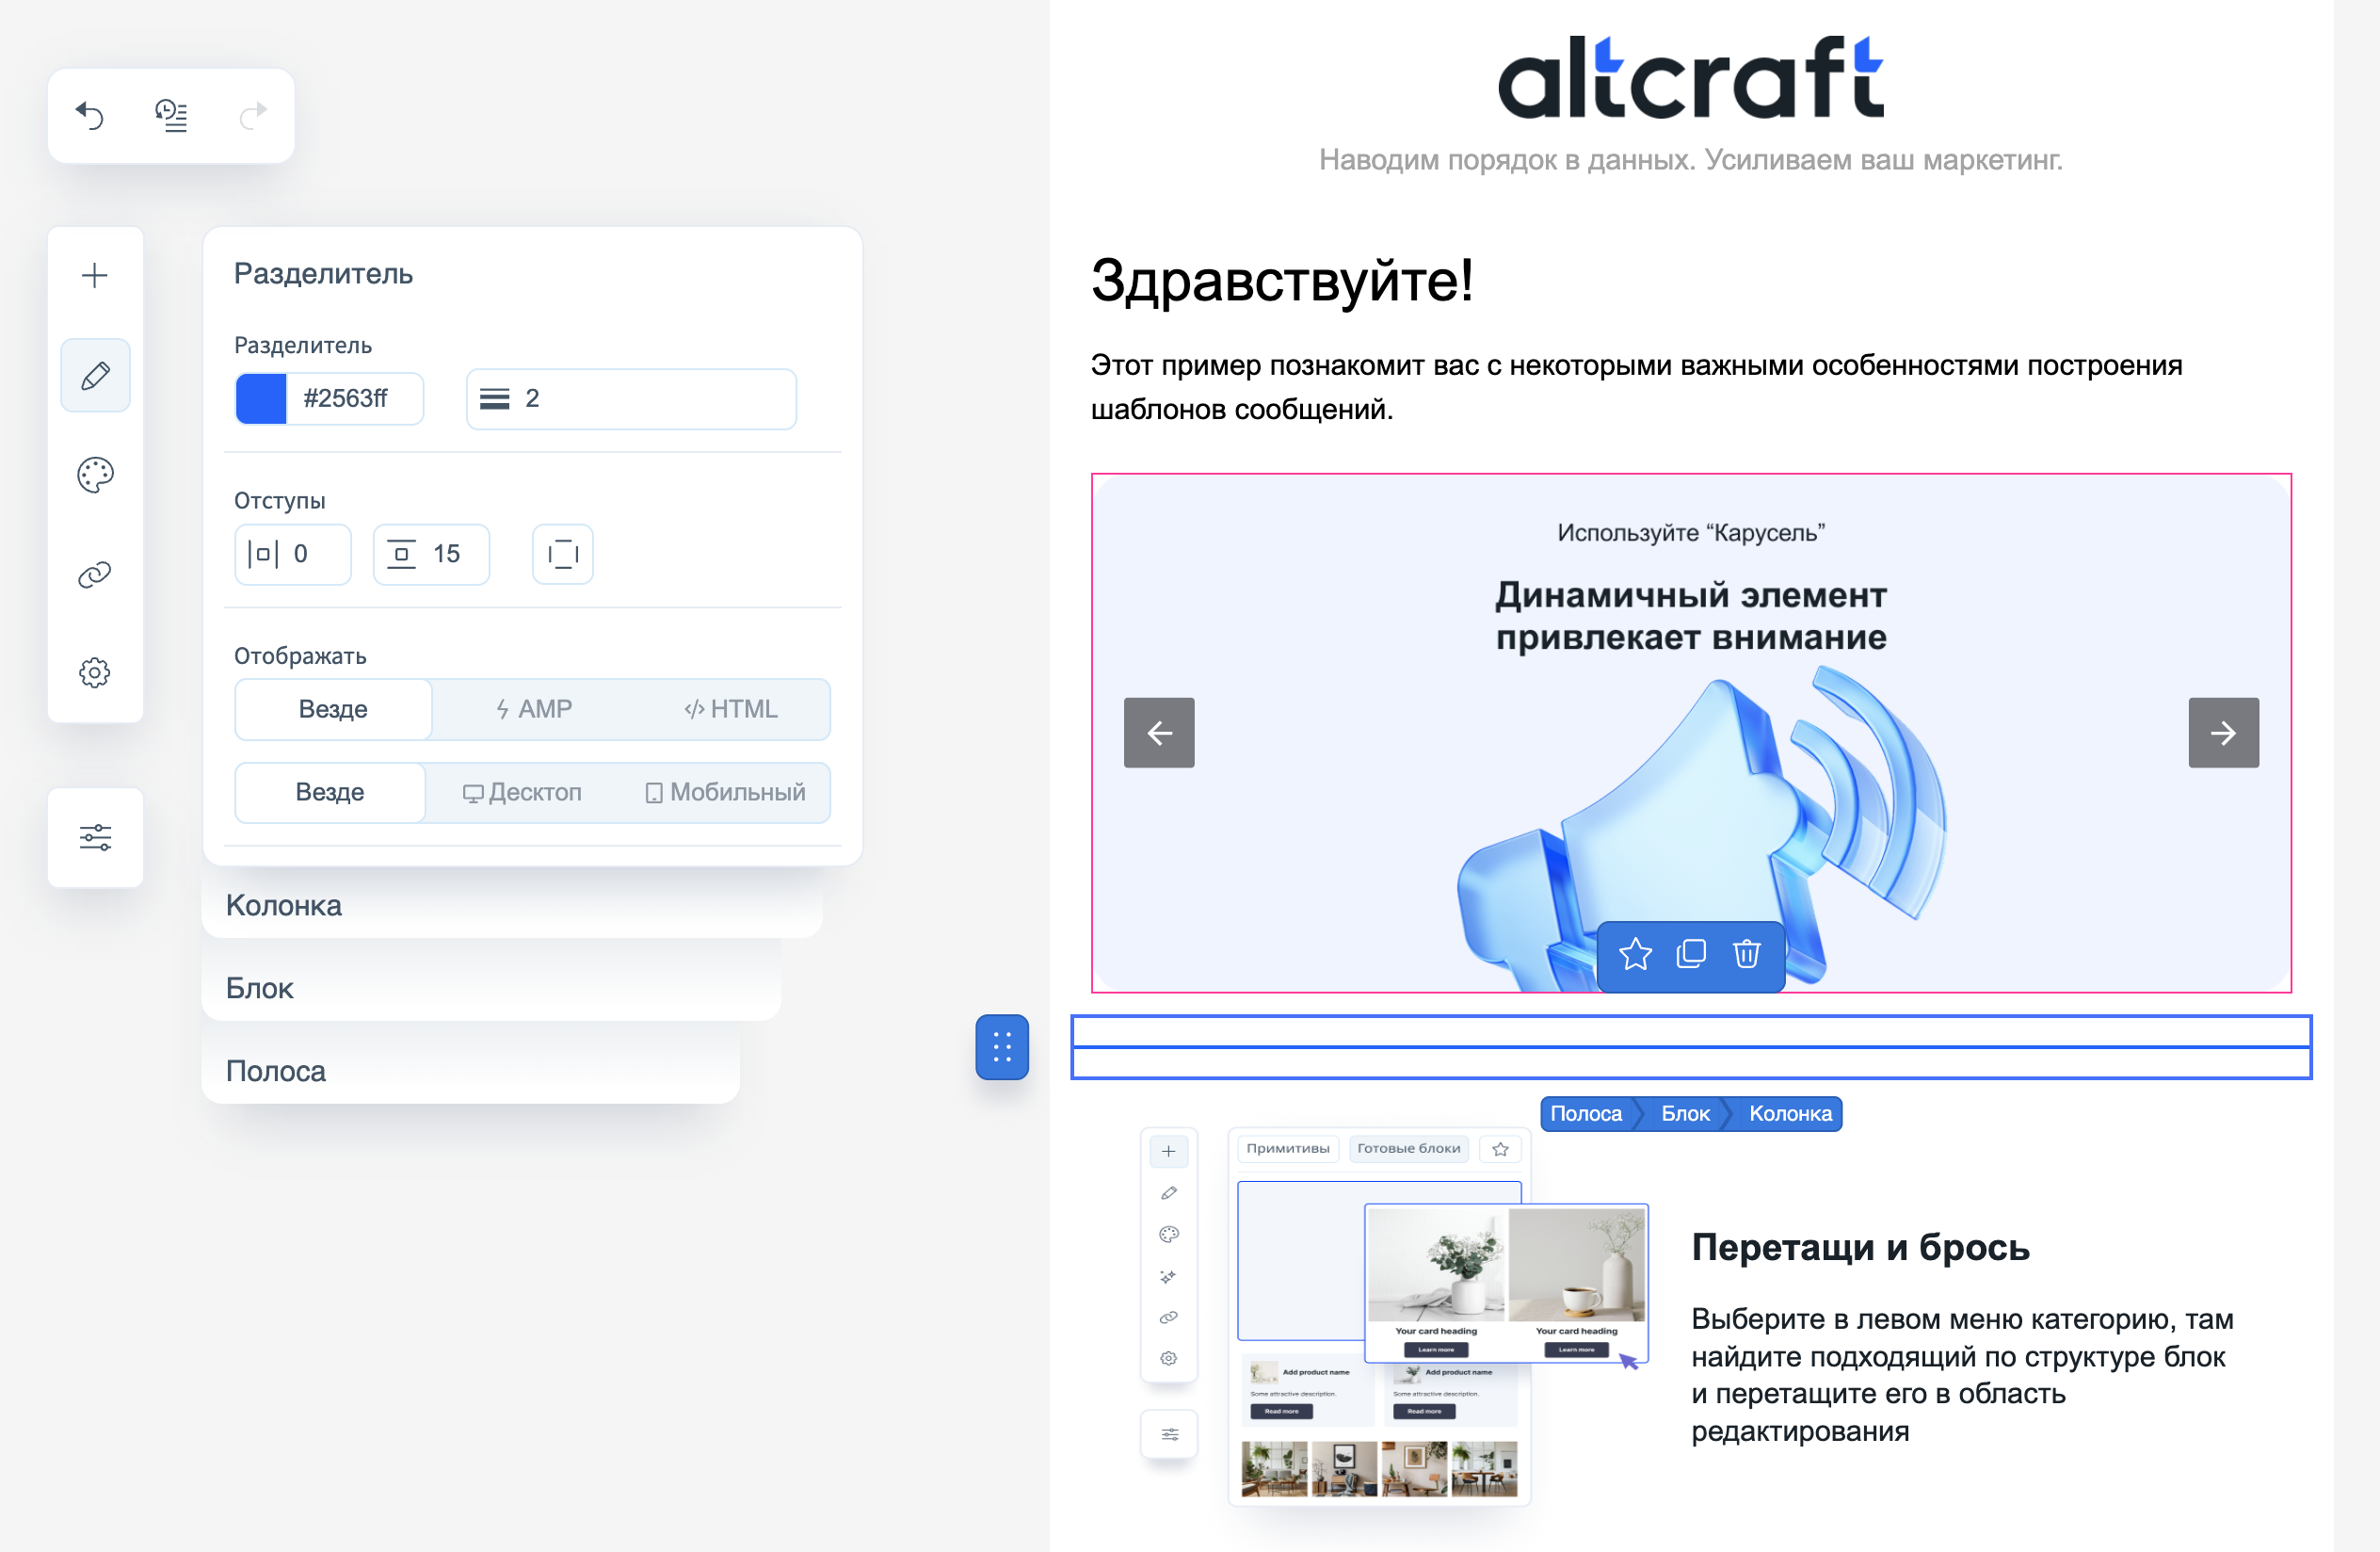Select Полоса in the breadcrumb
This screenshot has width=2380, height=1552.
[1585, 1113]
